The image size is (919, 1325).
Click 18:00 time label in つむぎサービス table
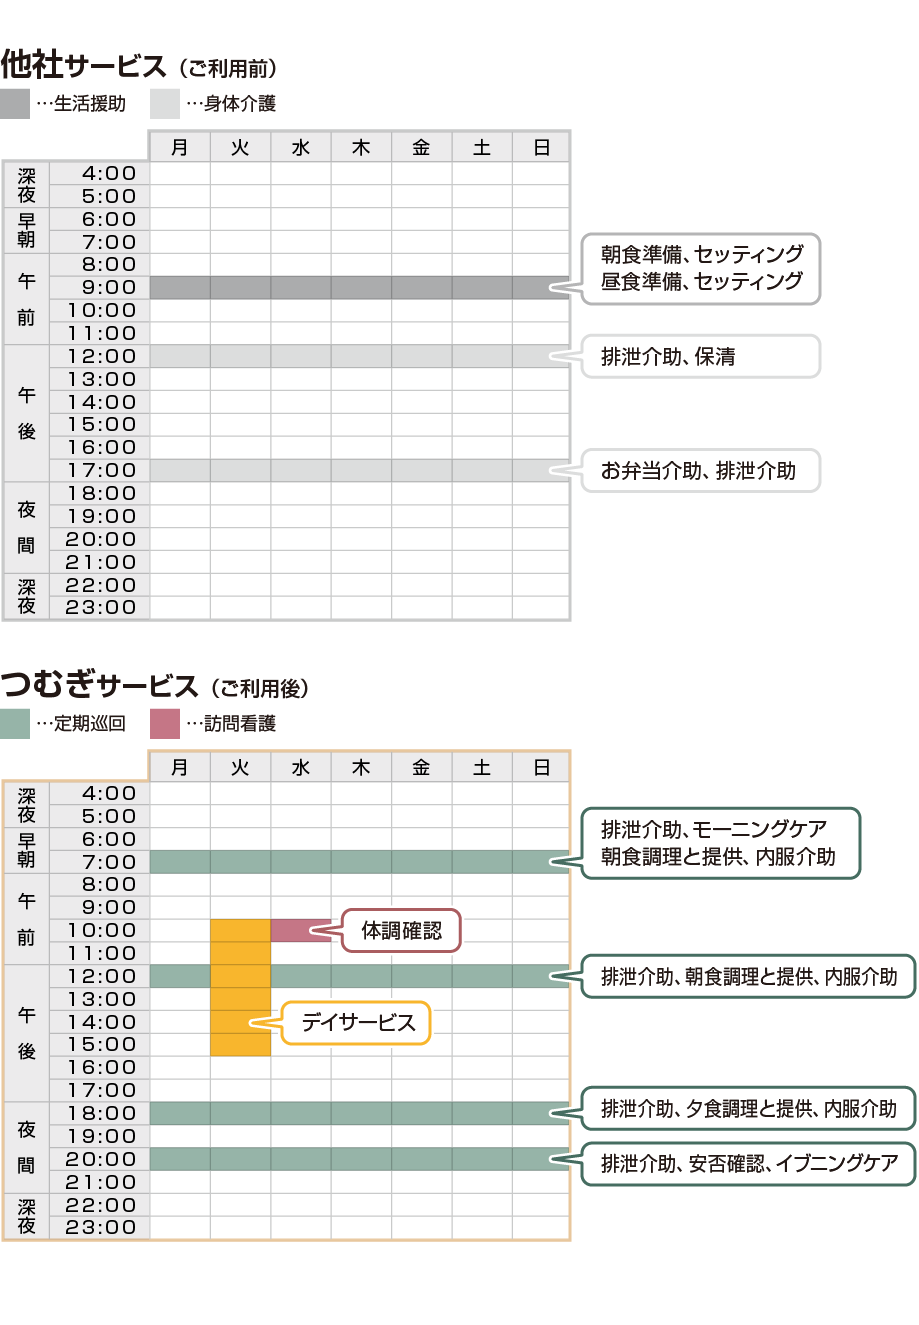pyautogui.click(x=102, y=1113)
